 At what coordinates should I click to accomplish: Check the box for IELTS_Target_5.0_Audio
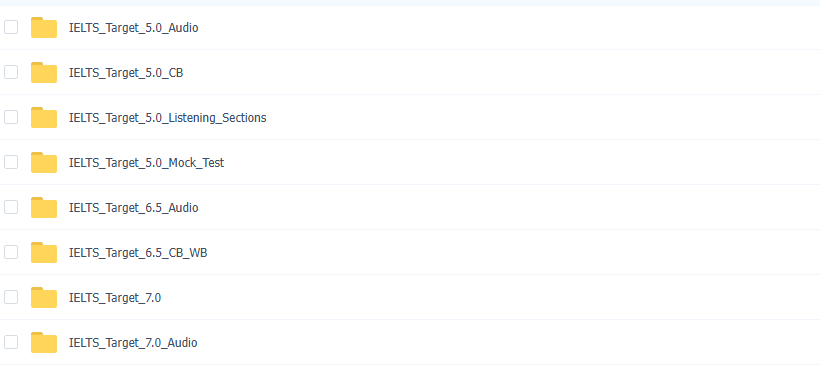11,27
